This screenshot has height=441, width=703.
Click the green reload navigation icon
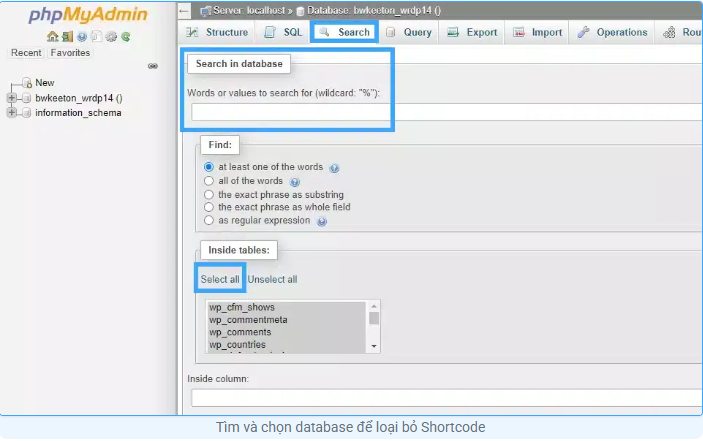point(126,36)
